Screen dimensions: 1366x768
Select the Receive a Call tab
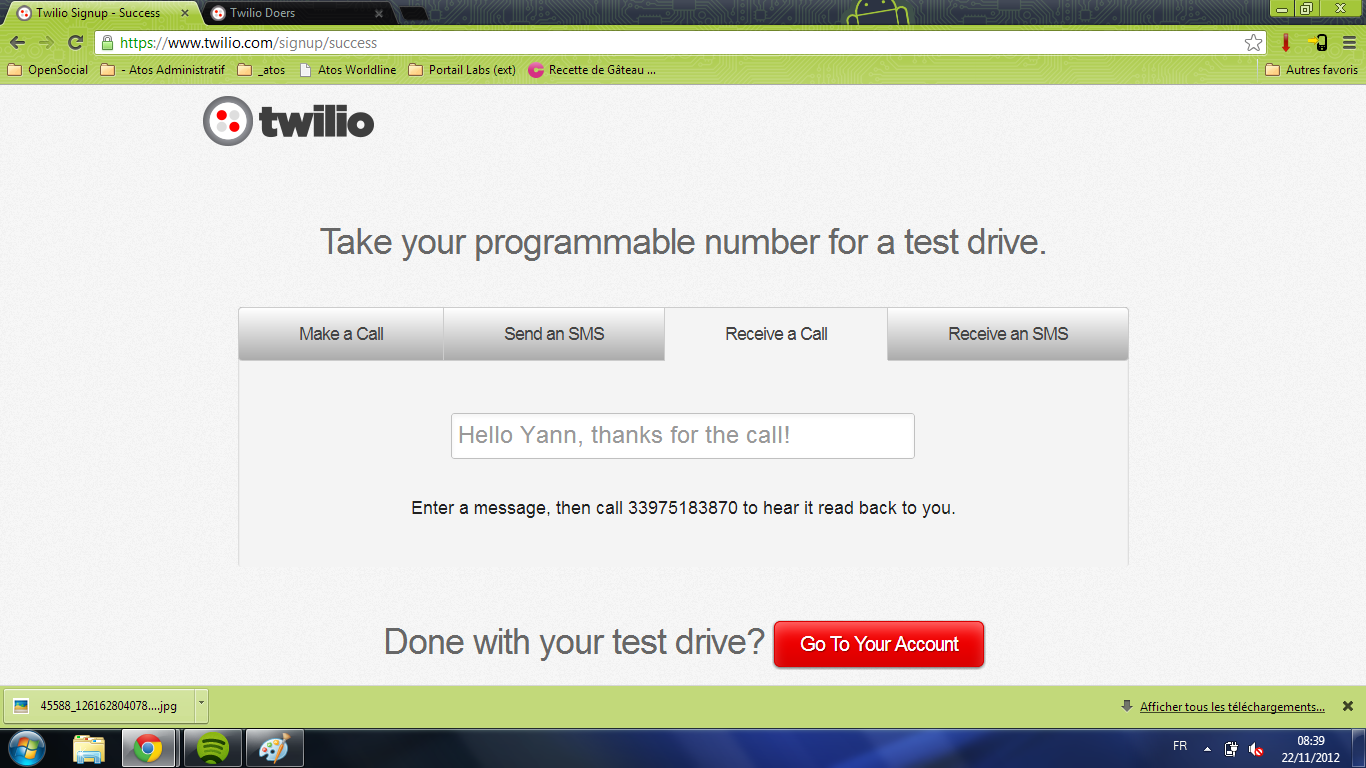pyautogui.click(x=776, y=334)
